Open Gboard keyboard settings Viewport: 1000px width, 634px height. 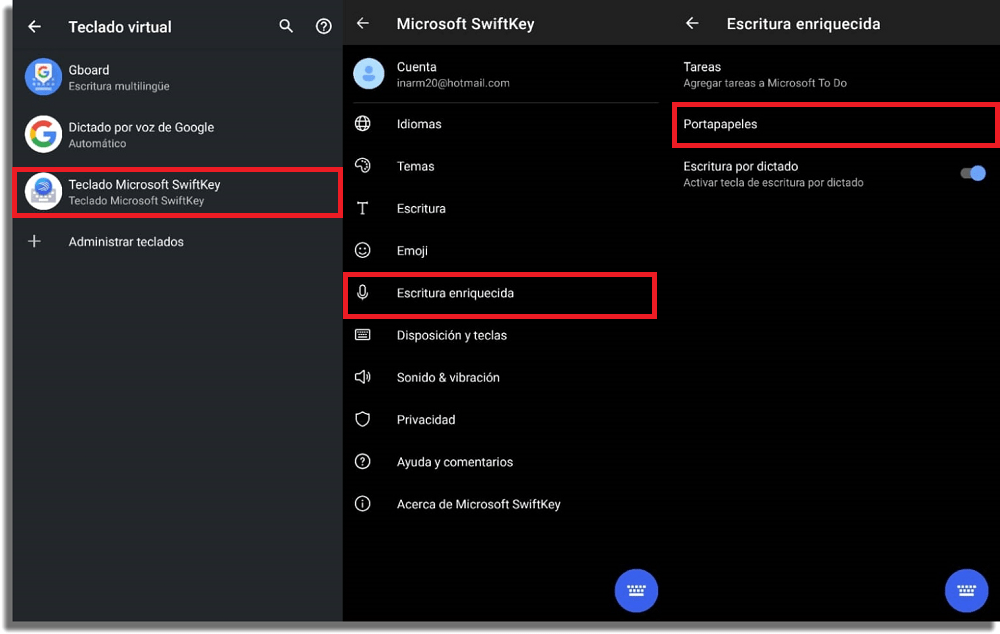(177, 77)
